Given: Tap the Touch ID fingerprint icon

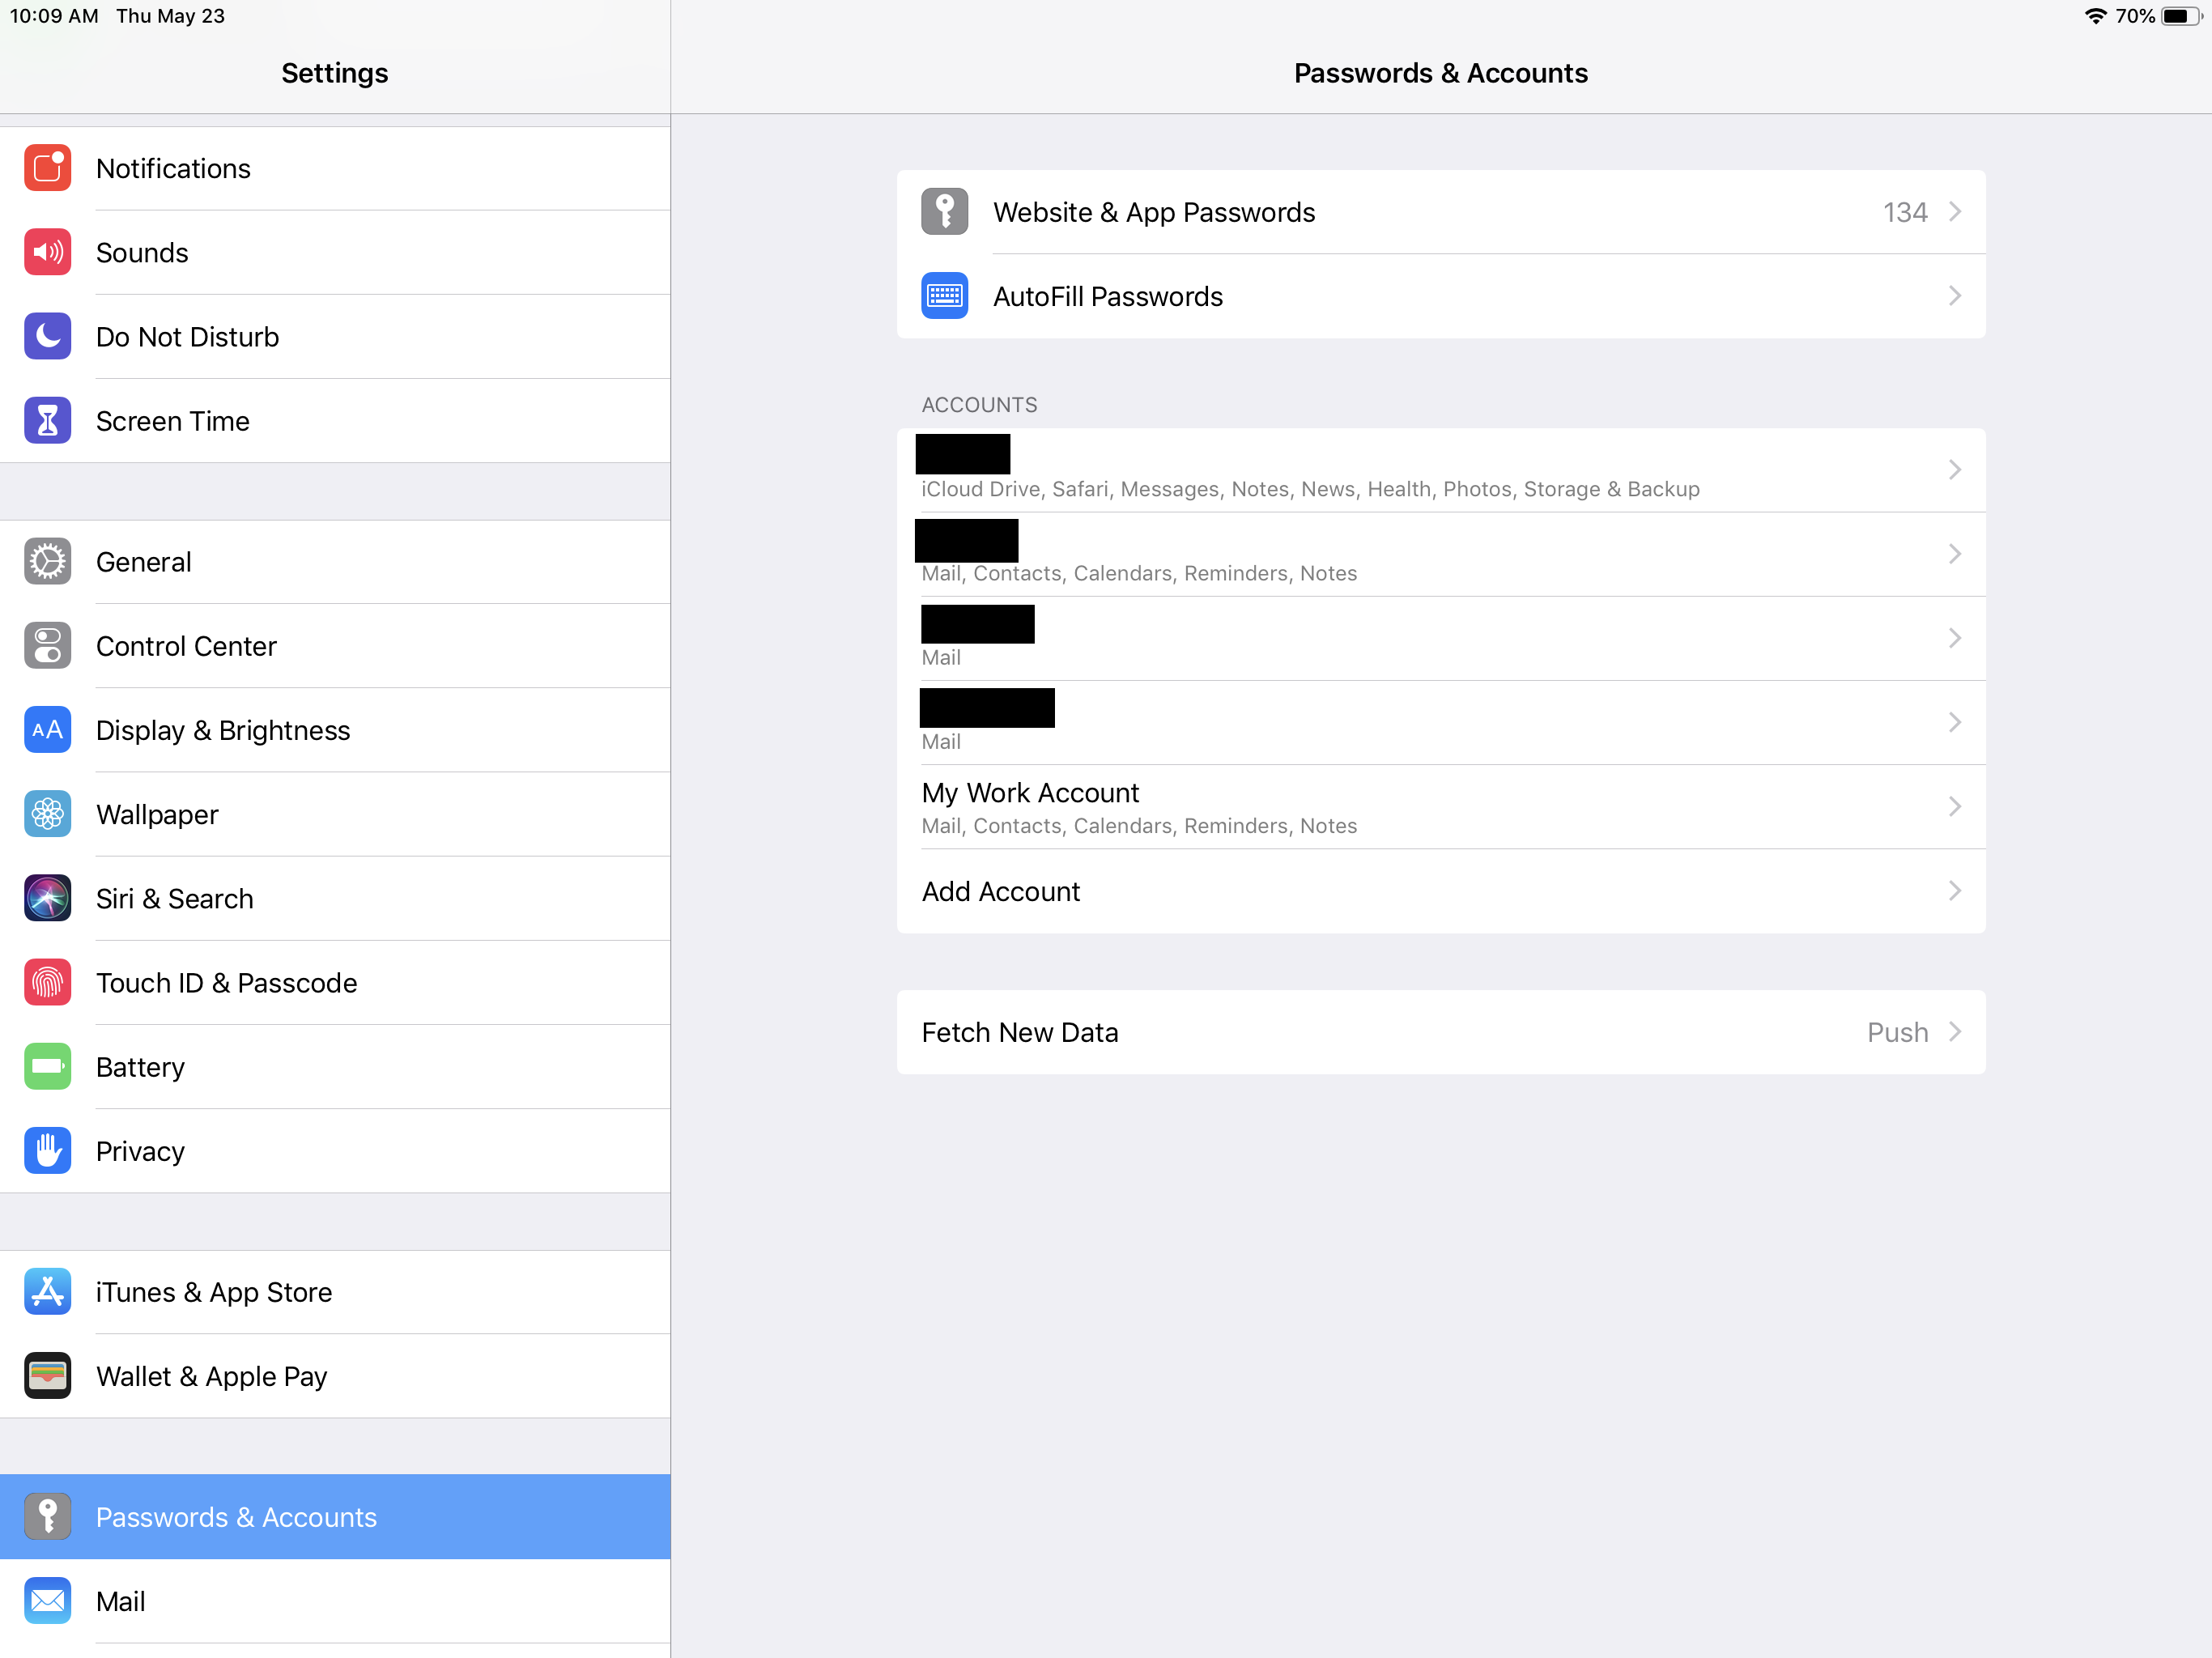Looking at the screenshot, I should pyautogui.click(x=47, y=982).
